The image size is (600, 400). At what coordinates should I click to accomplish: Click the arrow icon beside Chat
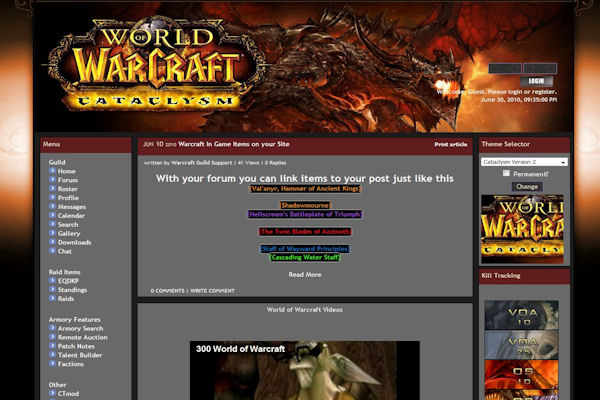52,251
